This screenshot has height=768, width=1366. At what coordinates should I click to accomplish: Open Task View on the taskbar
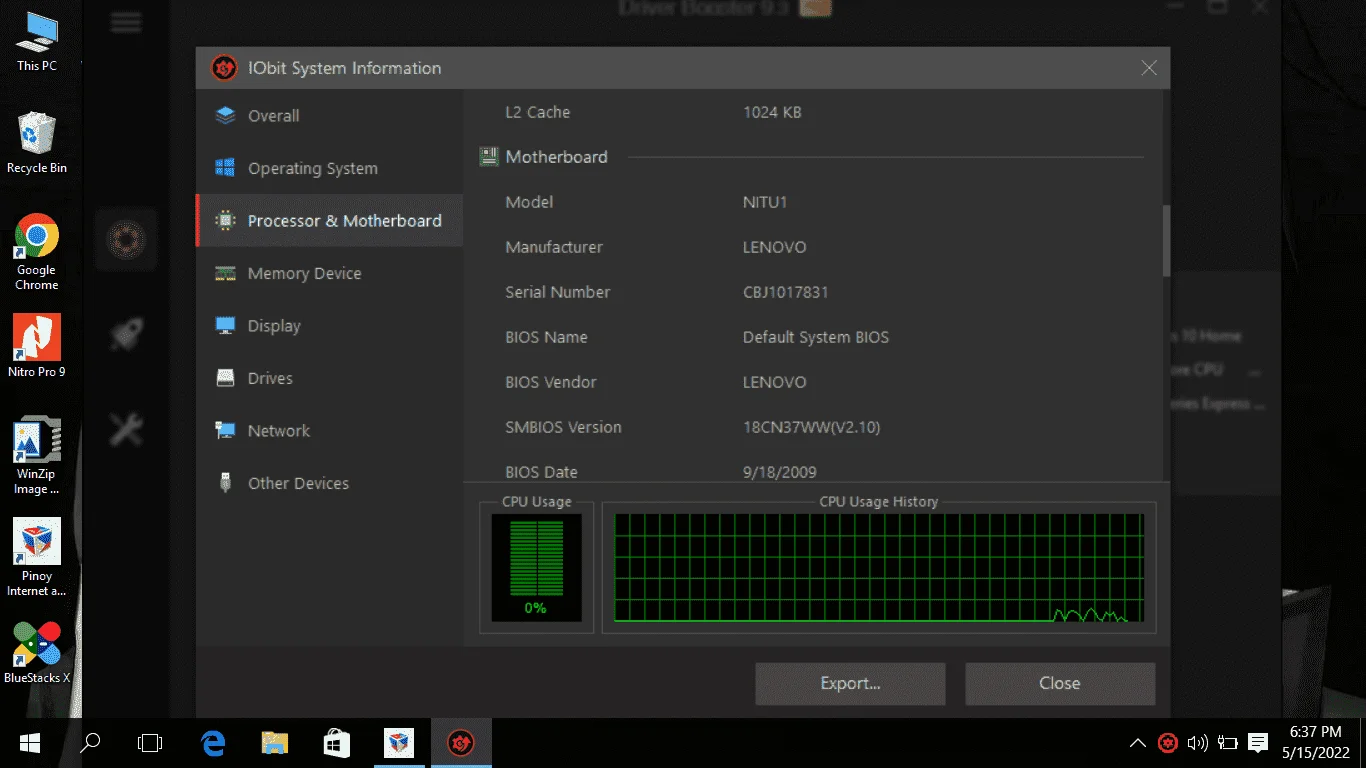click(150, 743)
